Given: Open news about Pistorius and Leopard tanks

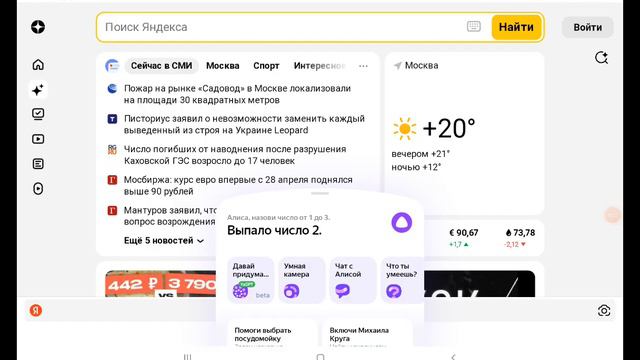Looking at the screenshot, I should [244, 124].
